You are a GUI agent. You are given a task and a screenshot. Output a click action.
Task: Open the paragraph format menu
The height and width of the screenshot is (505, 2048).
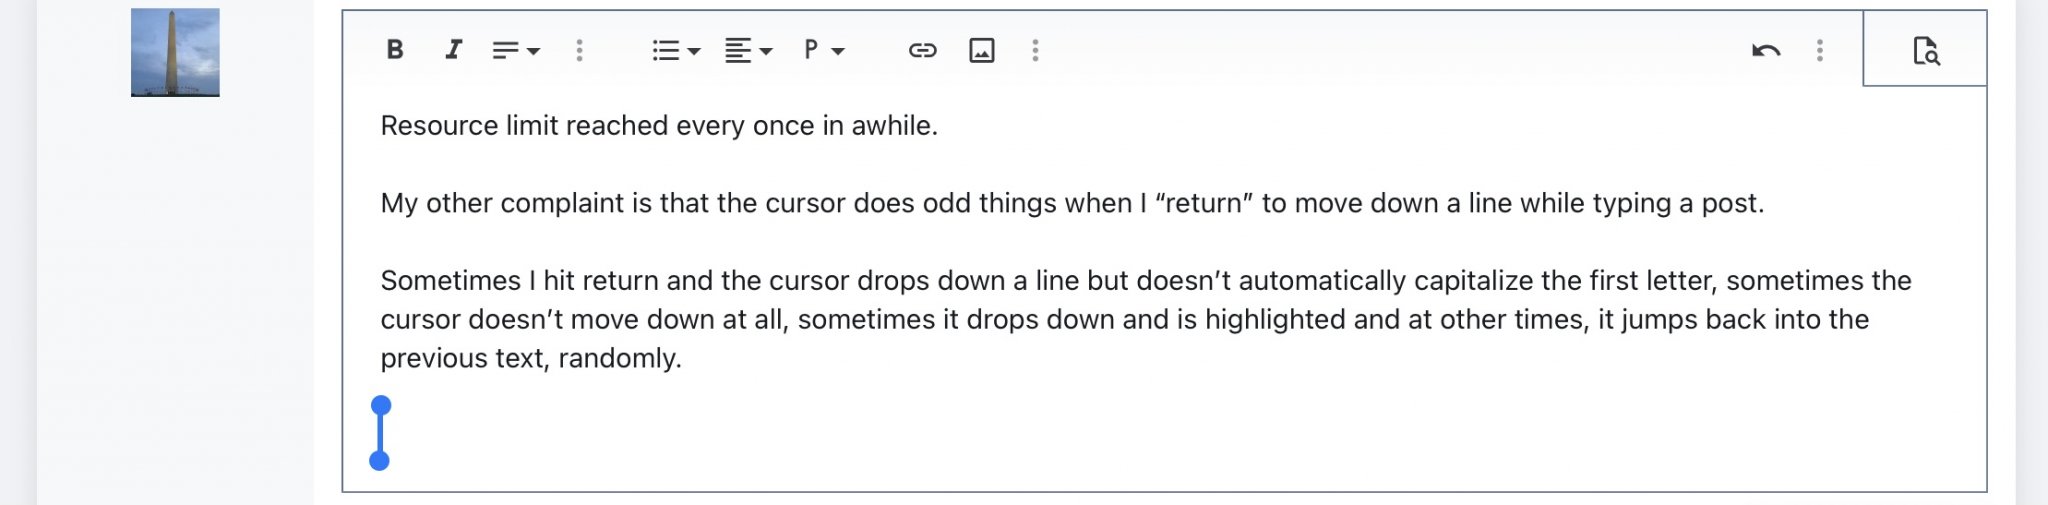coord(824,50)
